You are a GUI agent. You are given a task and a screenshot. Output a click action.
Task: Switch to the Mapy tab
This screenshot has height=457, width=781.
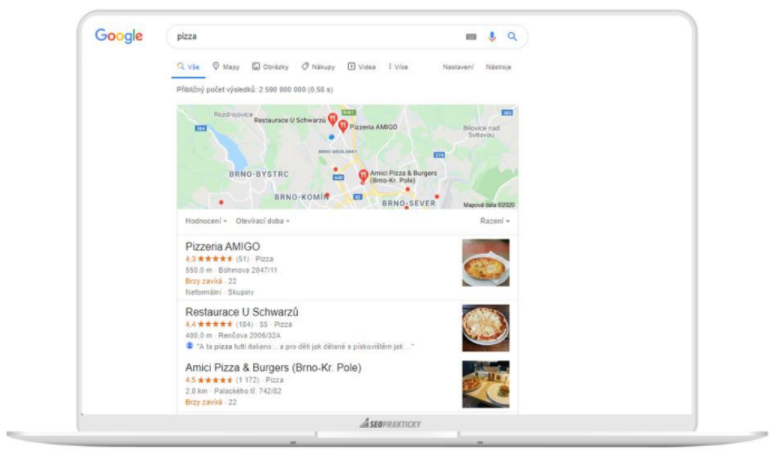tap(226, 67)
